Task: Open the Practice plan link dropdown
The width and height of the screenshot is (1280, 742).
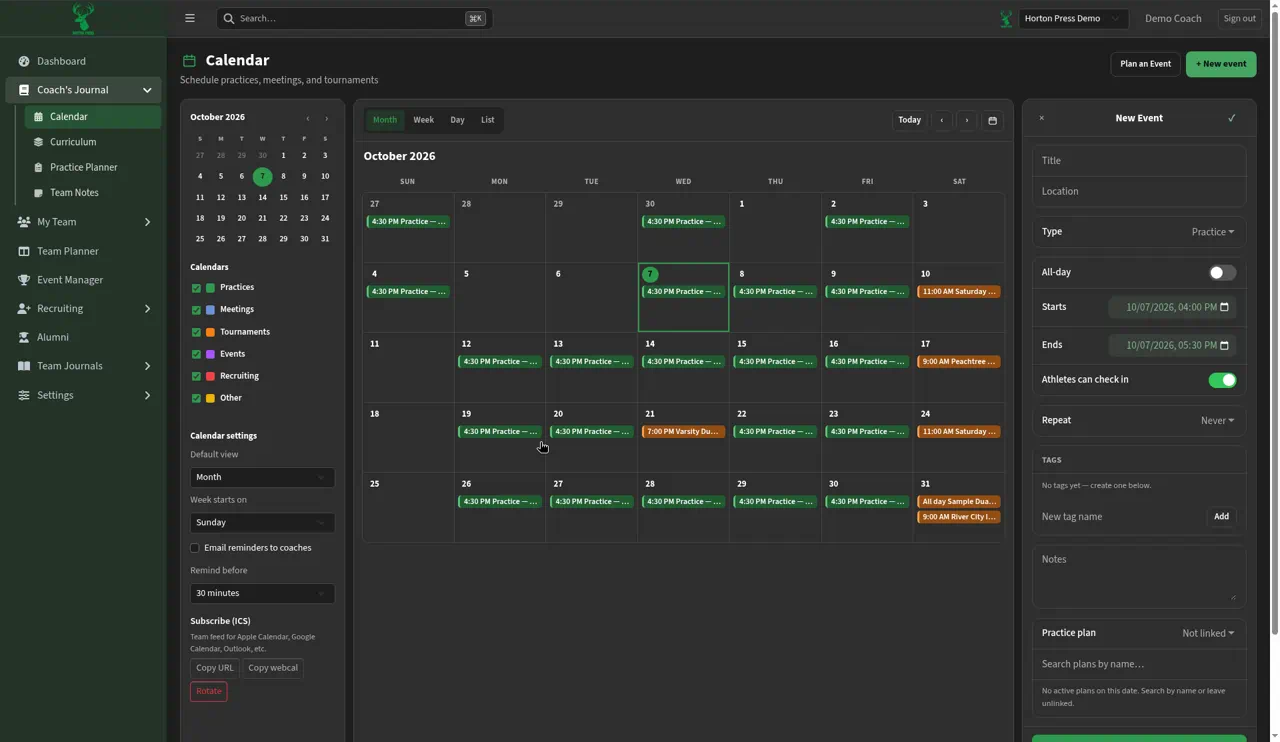Action: pos(1208,633)
